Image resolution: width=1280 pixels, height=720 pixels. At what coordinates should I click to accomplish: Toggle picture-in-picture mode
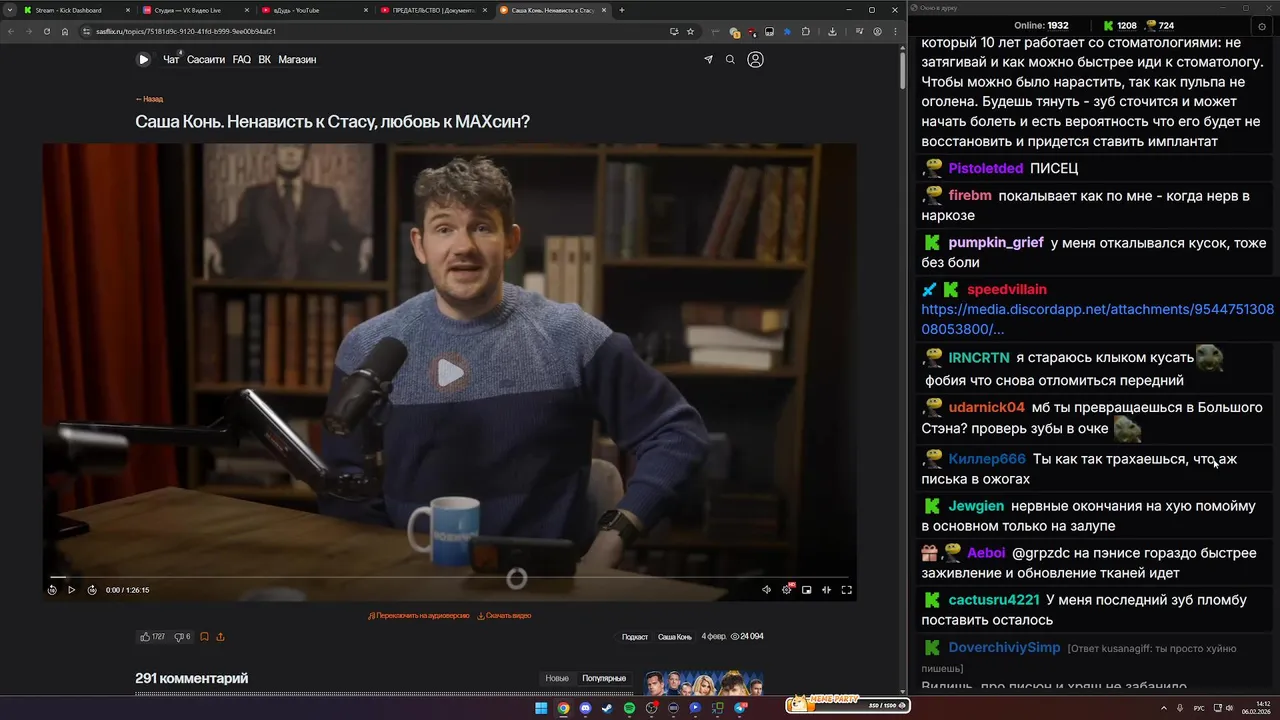coord(807,590)
